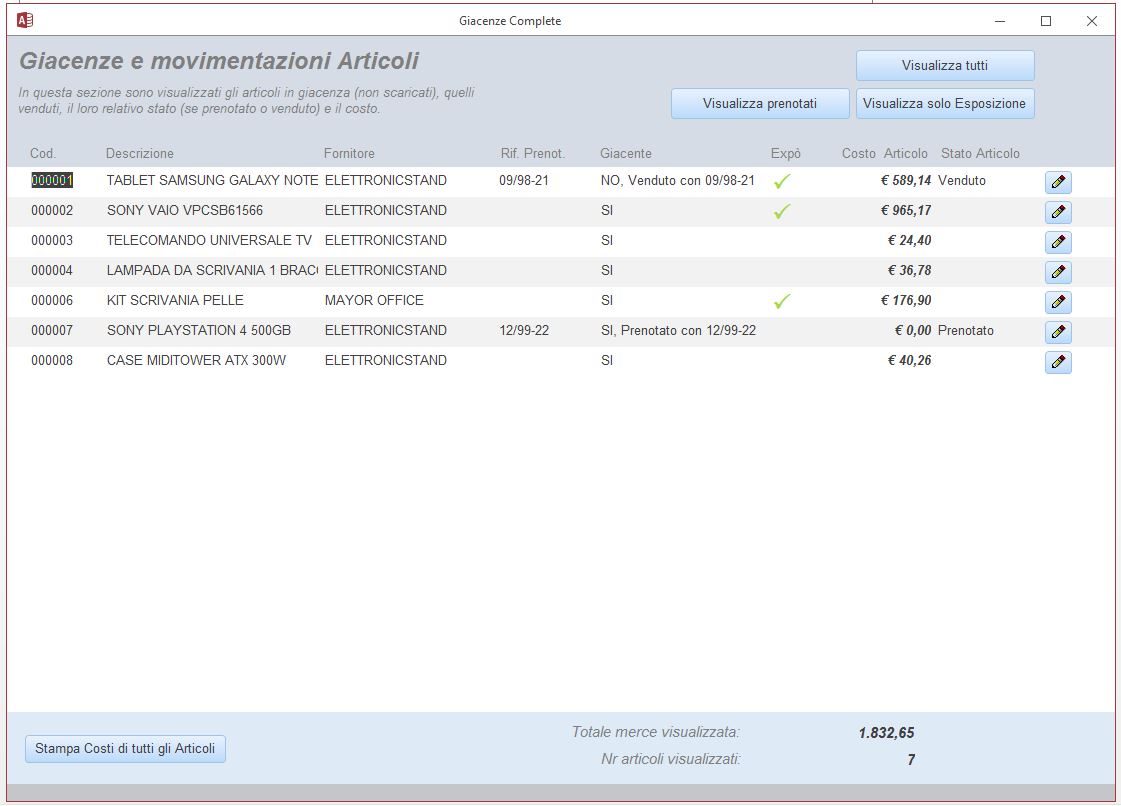Image resolution: width=1121 pixels, height=806 pixels.
Task: Click supplier MAYOR OFFICE cell
Action: tap(374, 300)
